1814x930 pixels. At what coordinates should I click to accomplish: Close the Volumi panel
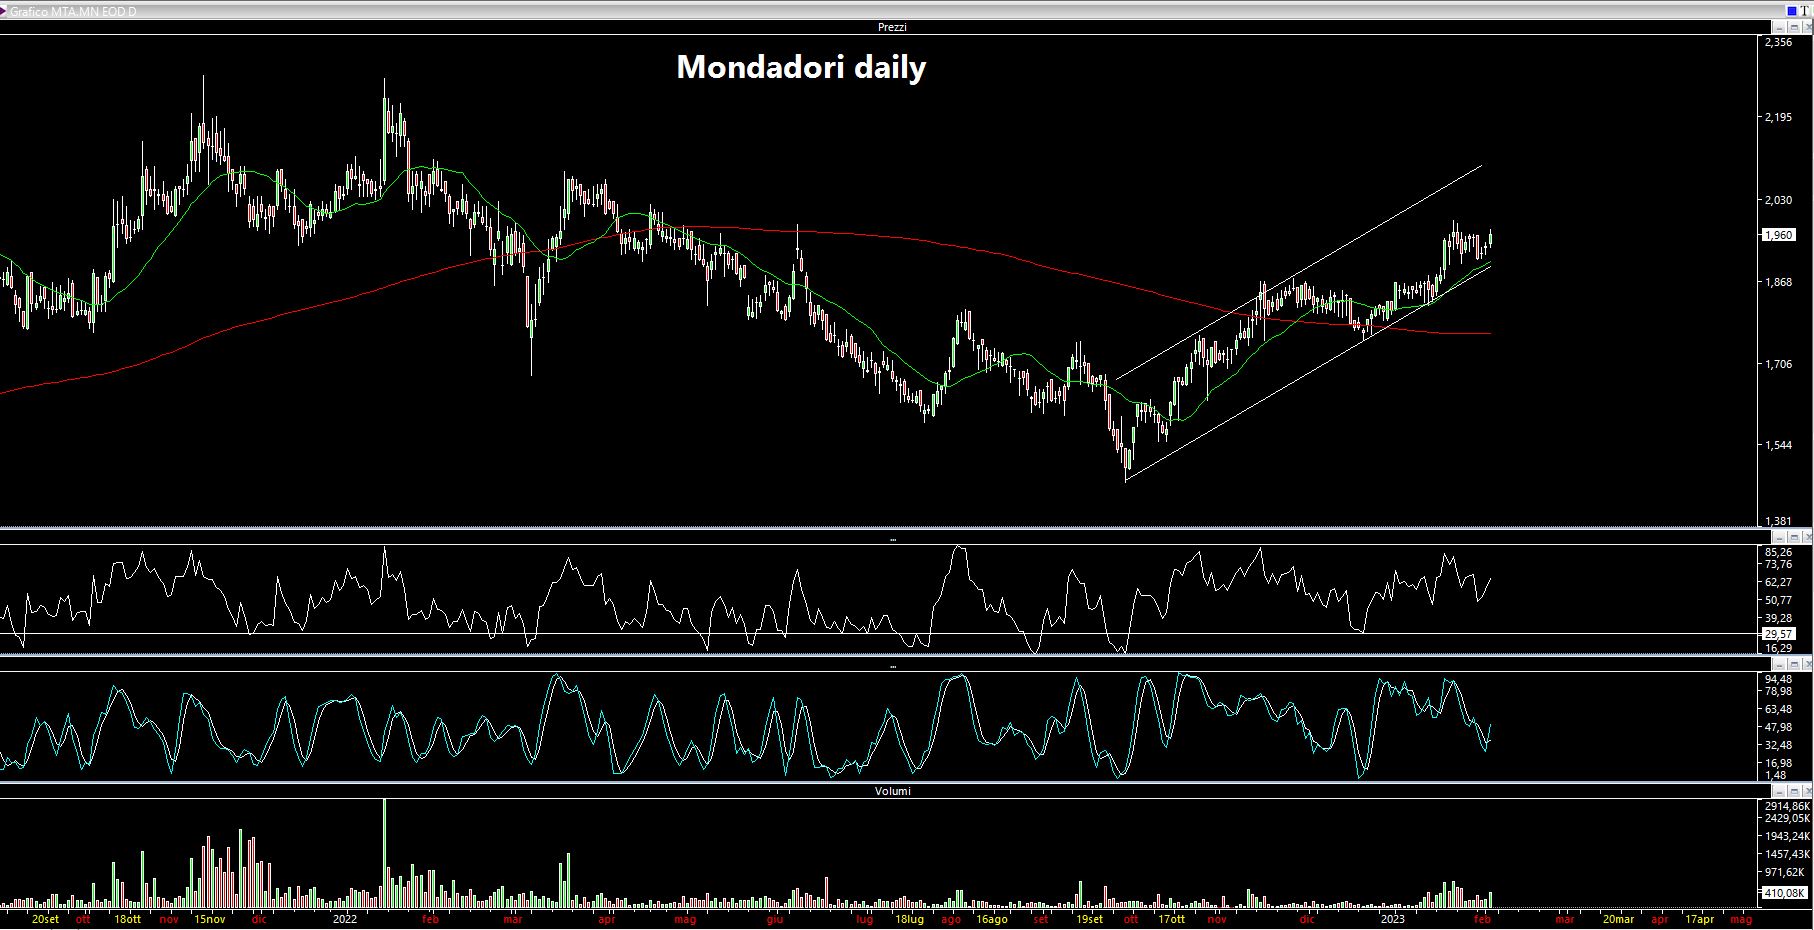[x=1808, y=791]
